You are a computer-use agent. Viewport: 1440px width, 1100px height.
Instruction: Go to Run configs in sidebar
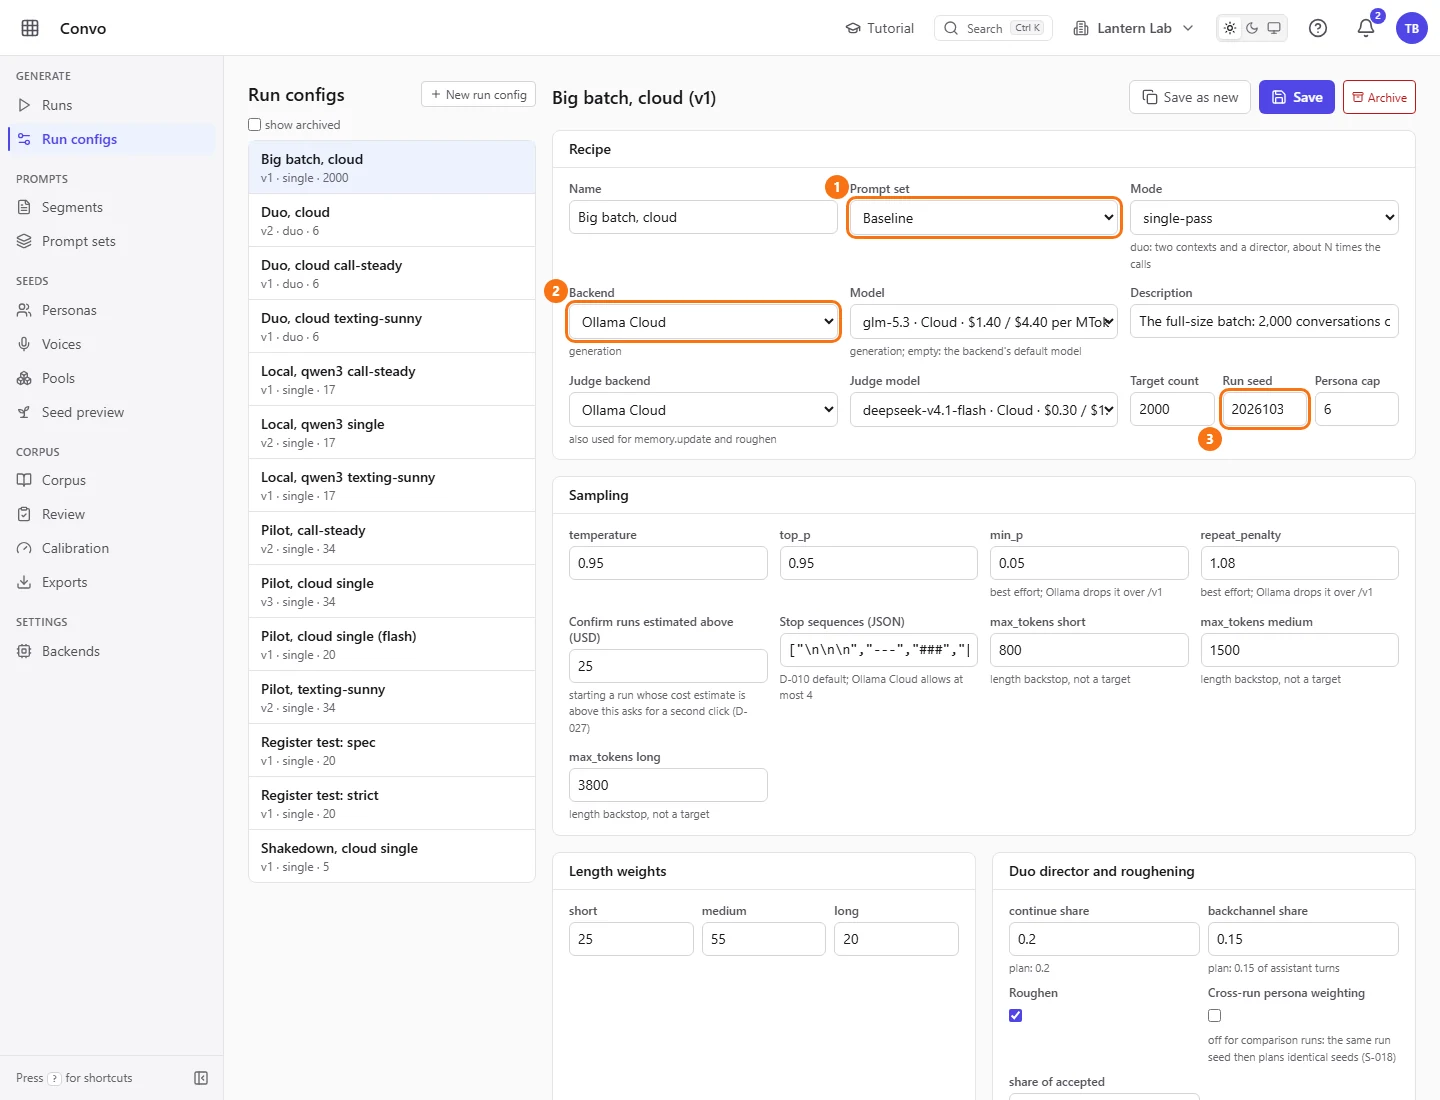[x=112, y=139]
